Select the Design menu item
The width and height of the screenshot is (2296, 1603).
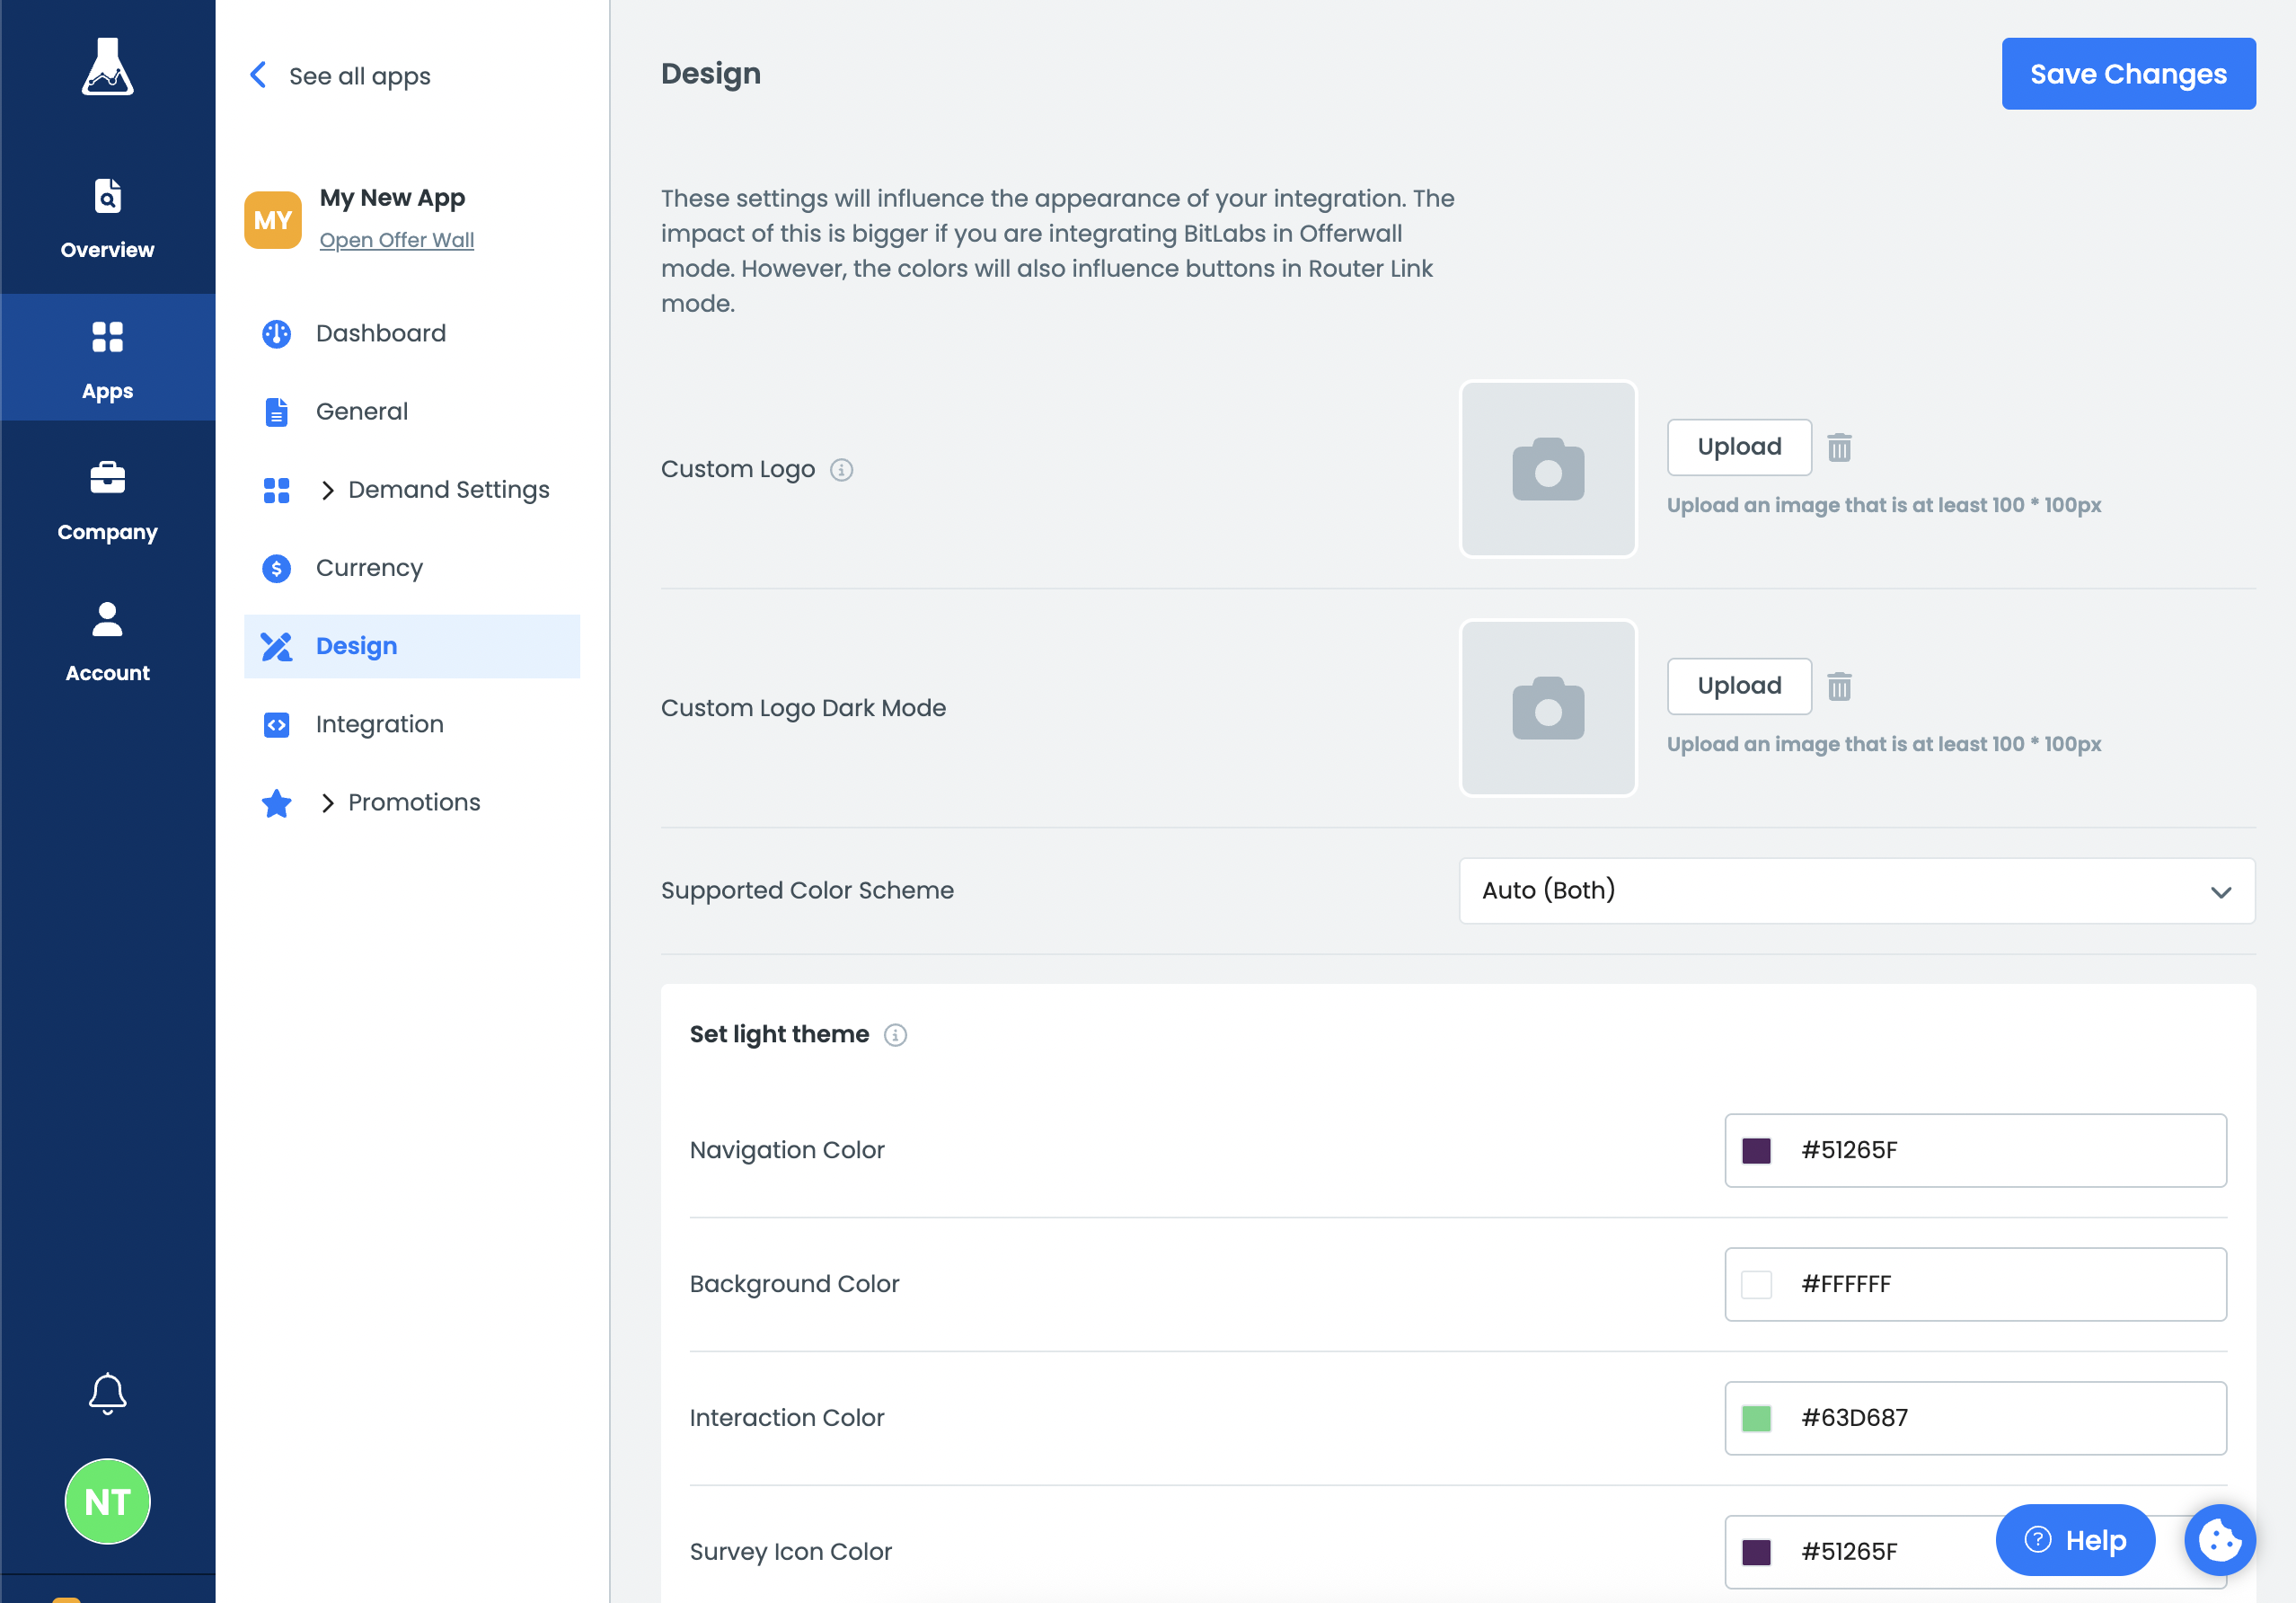412,646
